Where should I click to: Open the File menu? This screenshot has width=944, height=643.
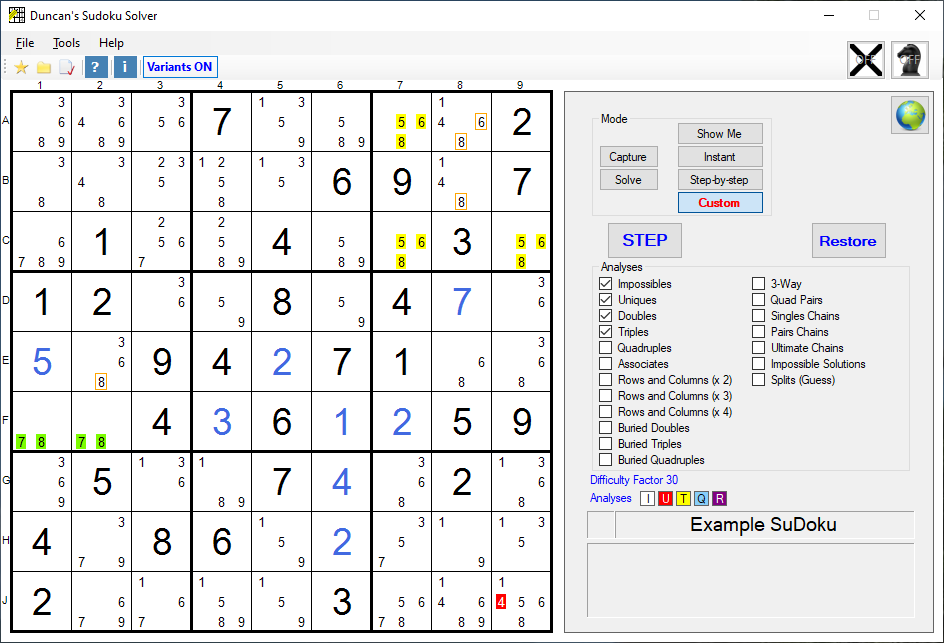point(25,43)
